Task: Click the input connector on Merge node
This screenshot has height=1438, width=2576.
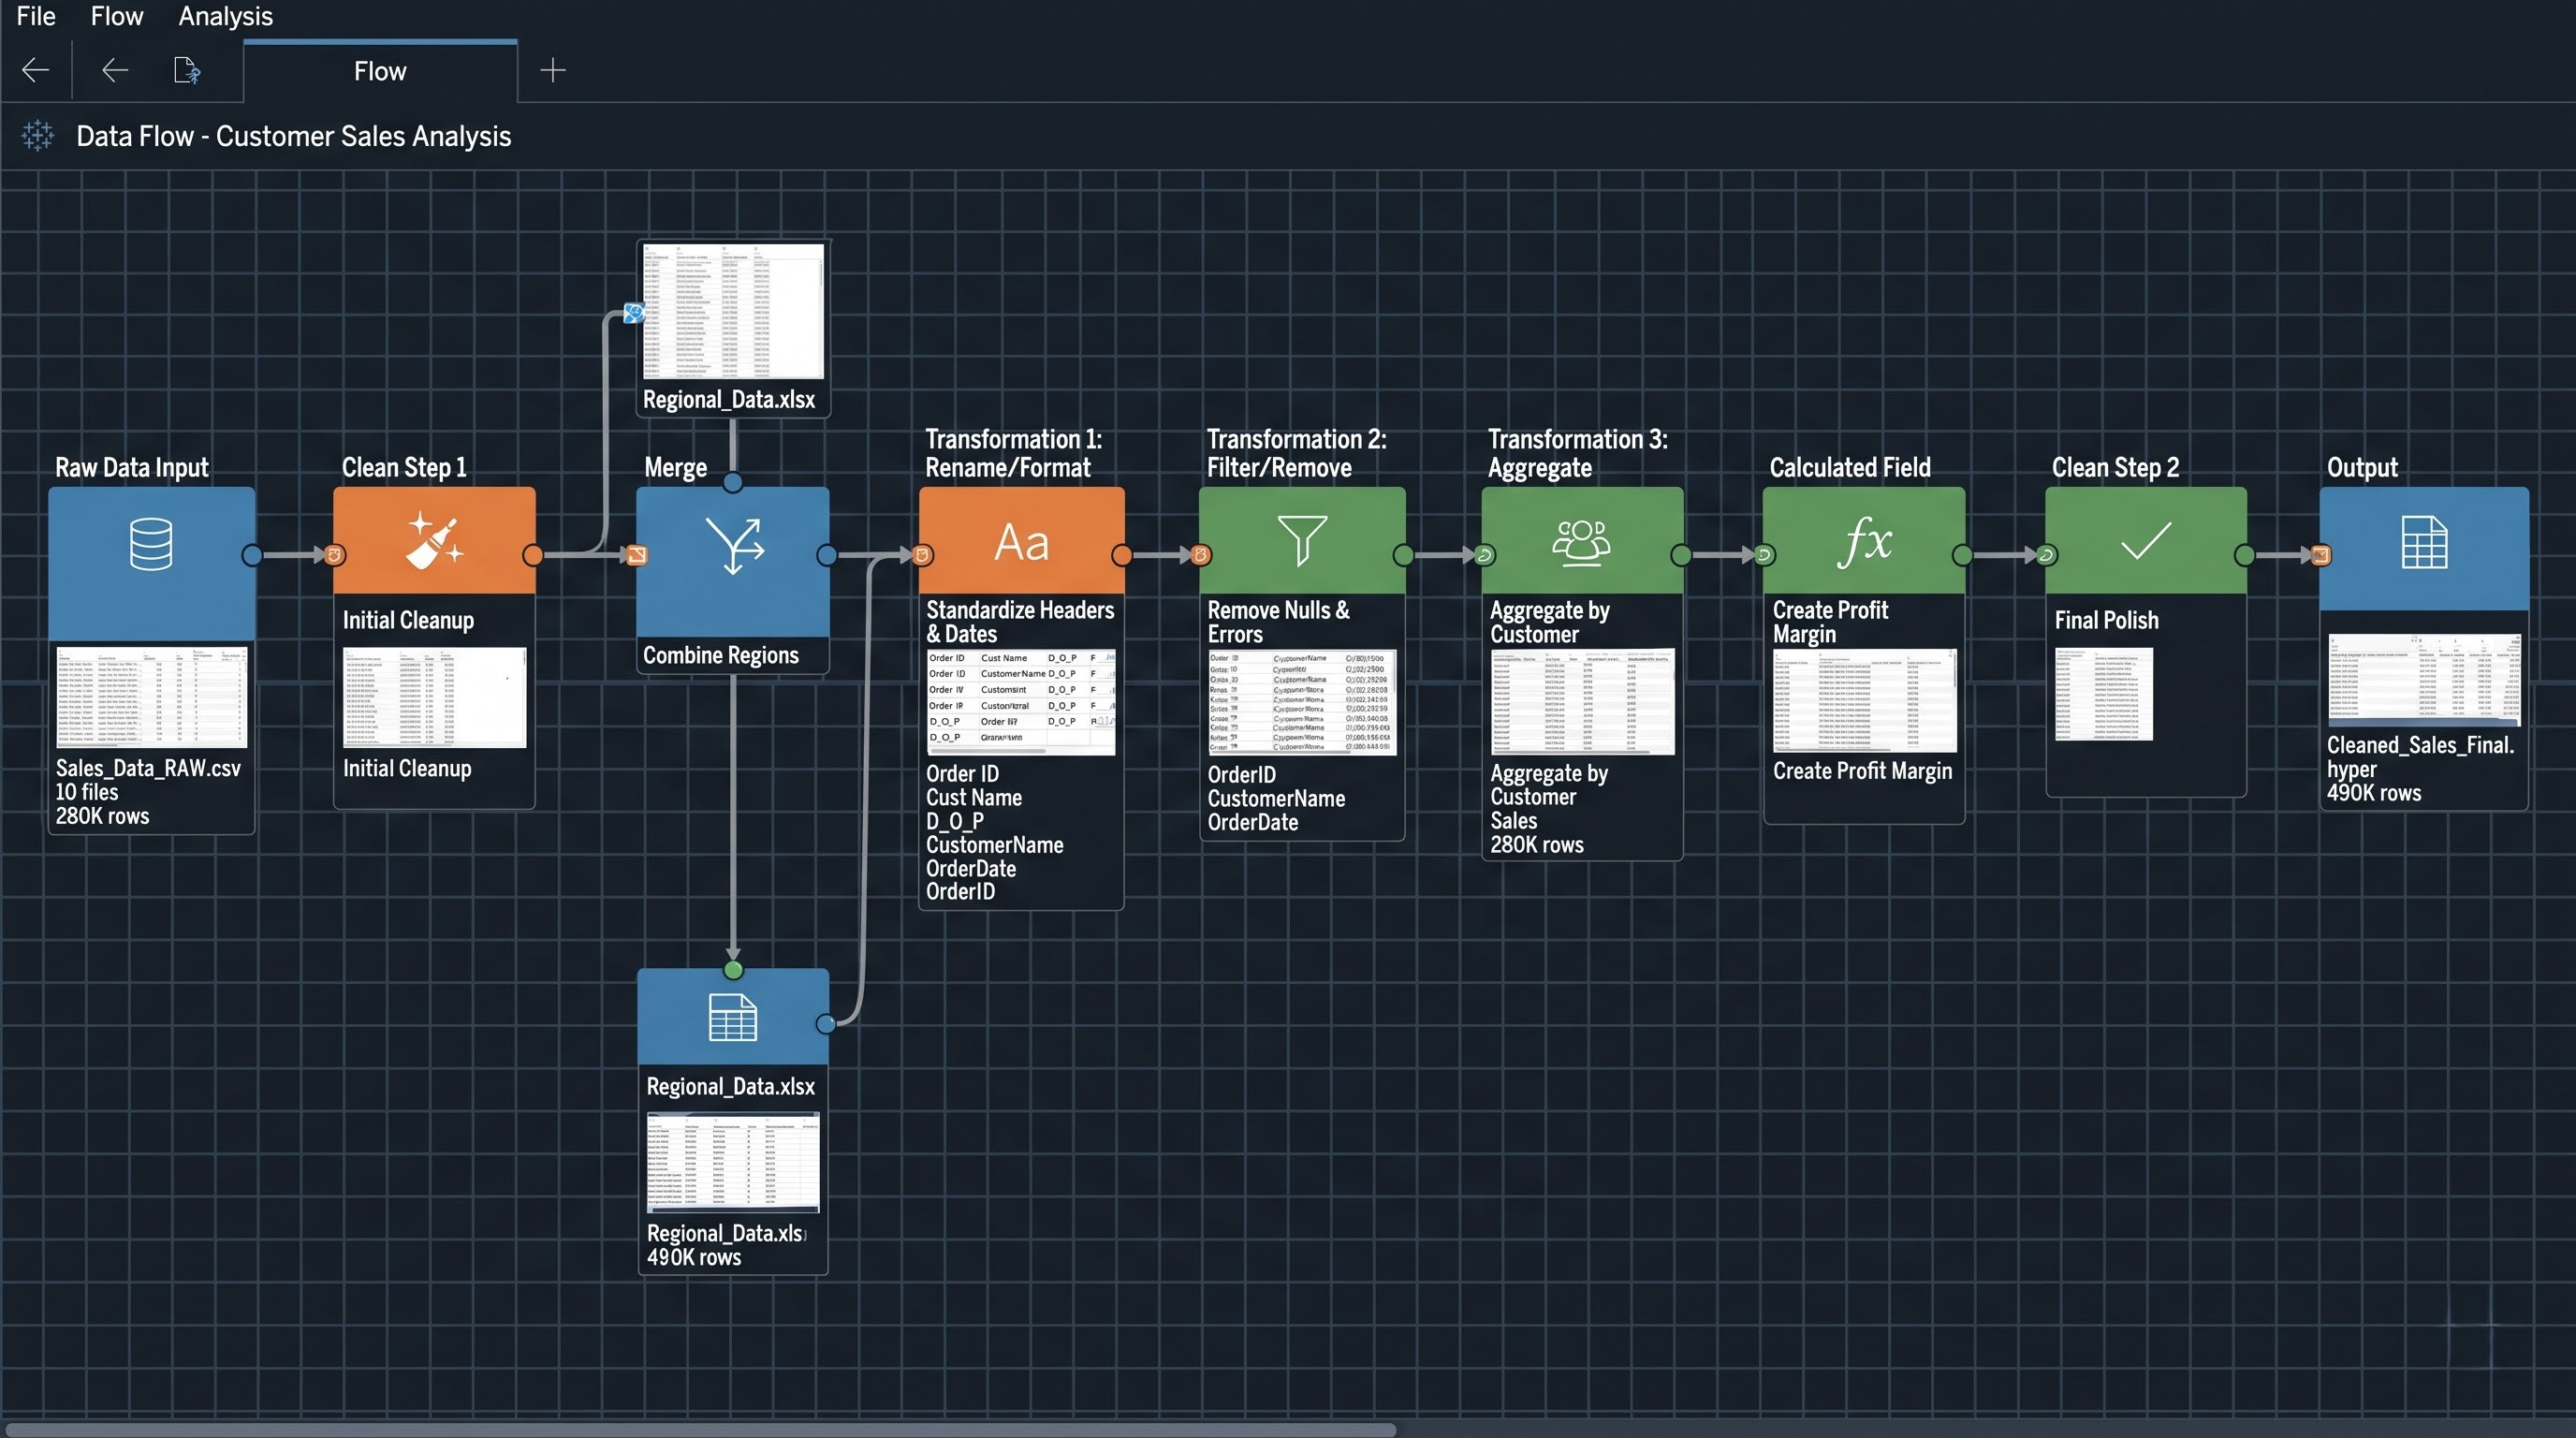Action: click(637, 555)
